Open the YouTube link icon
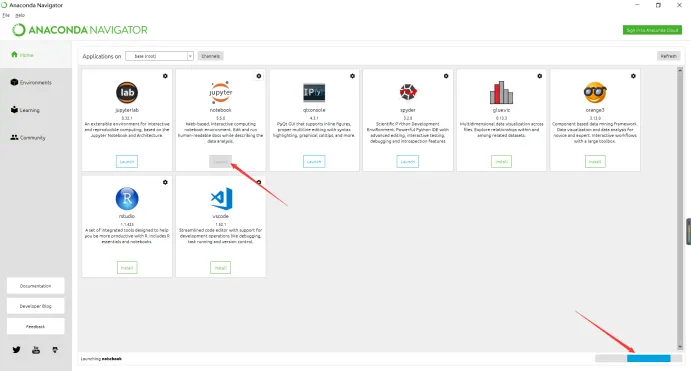 36,350
